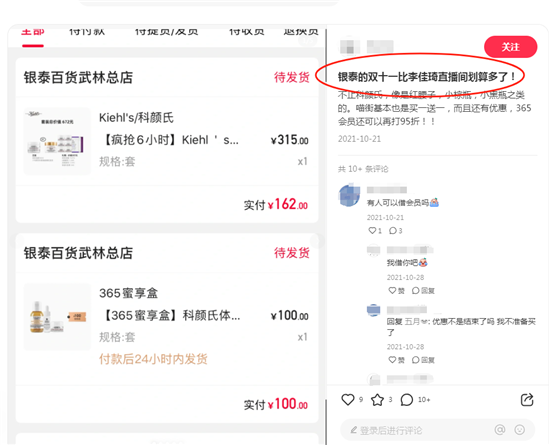Open emoji picker in comment bar
This screenshot has height=445, width=550.
[519, 430]
